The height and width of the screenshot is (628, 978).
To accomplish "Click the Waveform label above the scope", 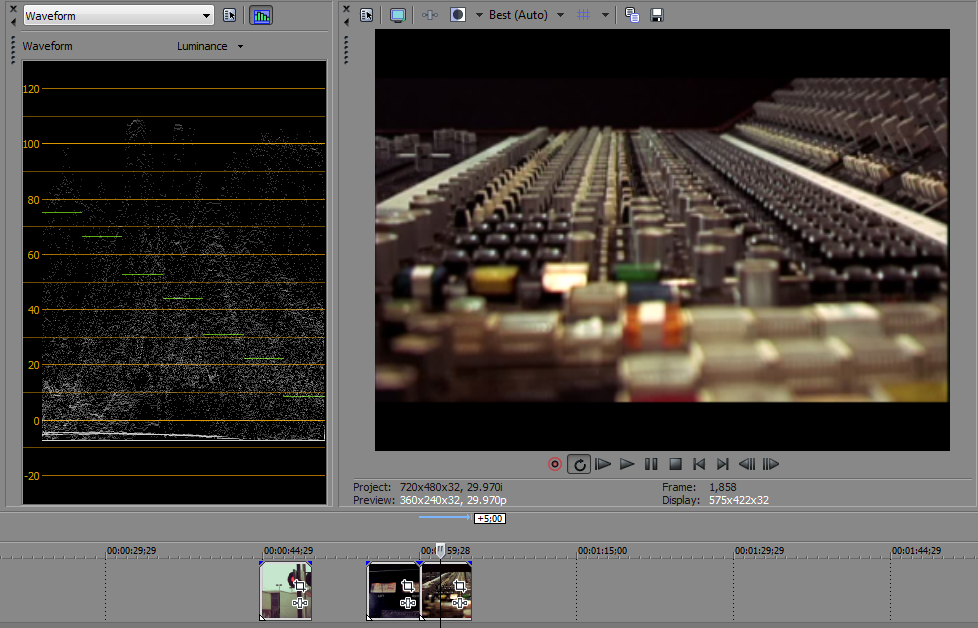I will click(x=47, y=46).
